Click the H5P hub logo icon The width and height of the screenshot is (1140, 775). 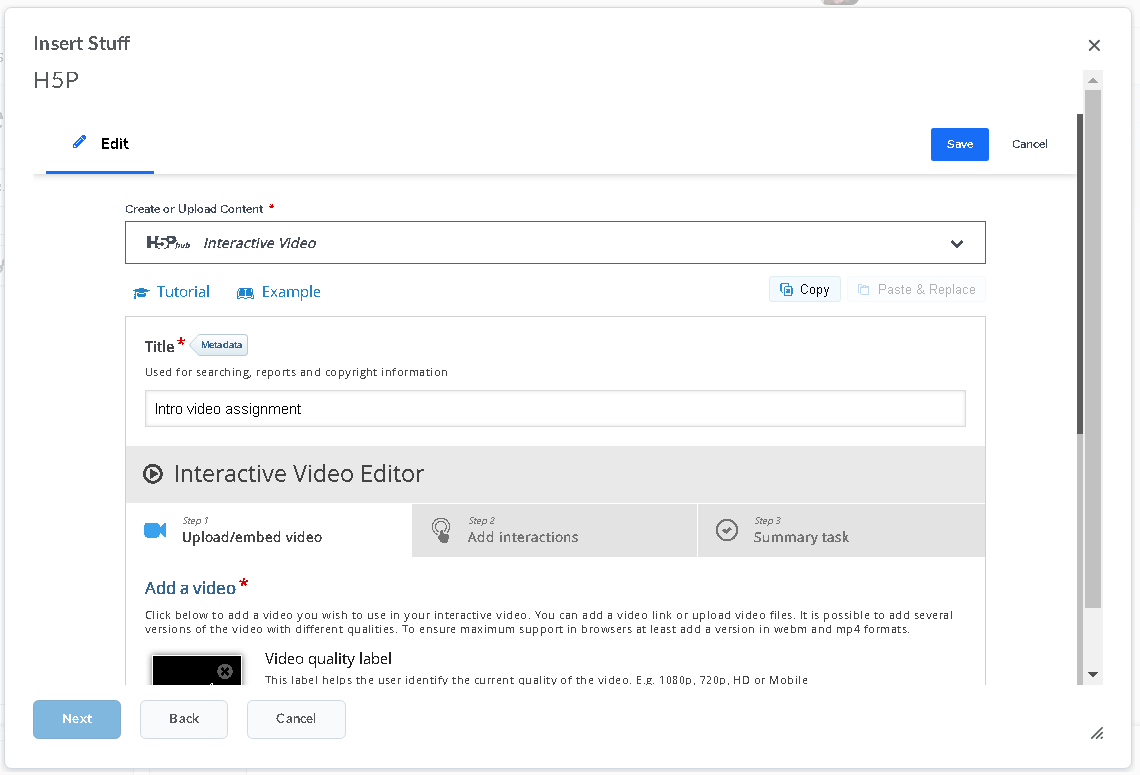[168, 242]
